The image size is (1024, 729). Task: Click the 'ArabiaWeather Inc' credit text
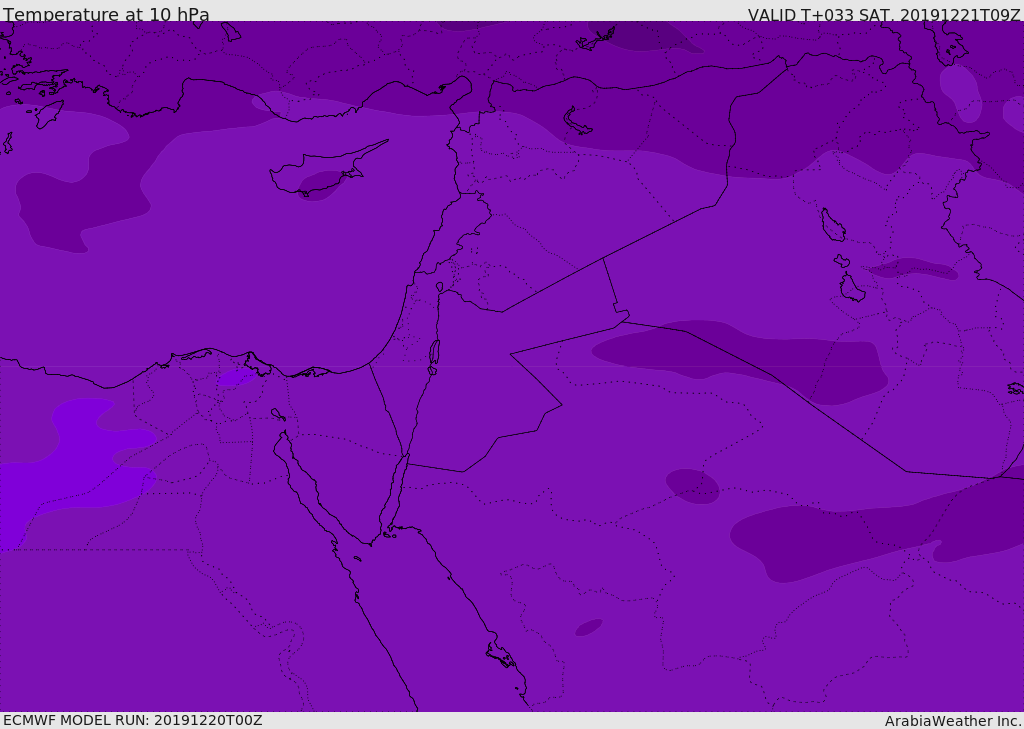953,721
